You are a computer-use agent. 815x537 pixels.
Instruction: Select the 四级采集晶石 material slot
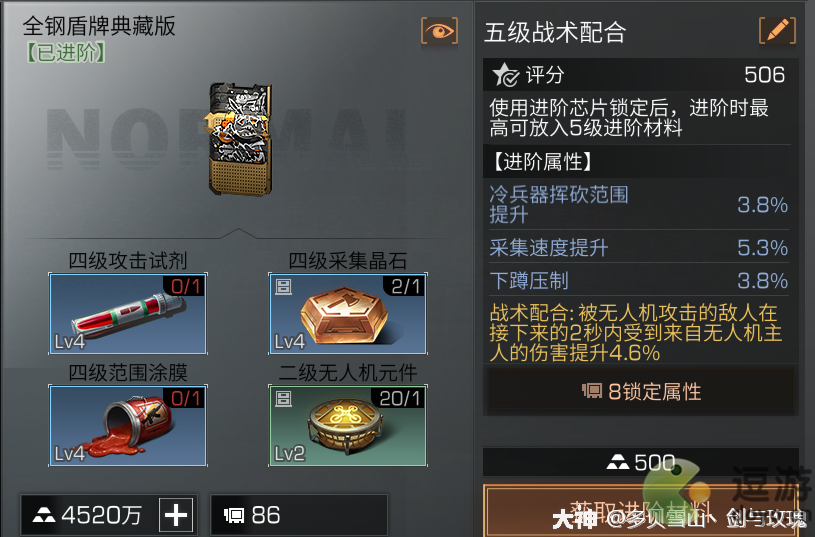click(348, 313)
